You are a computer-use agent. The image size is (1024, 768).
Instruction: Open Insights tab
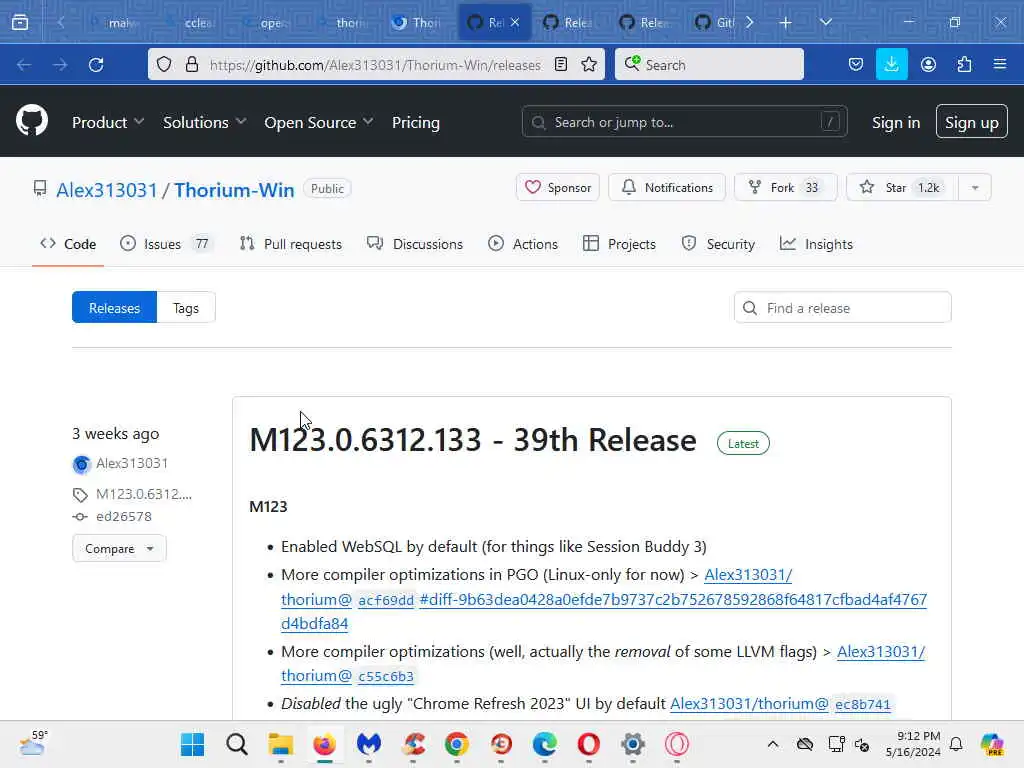816,244
